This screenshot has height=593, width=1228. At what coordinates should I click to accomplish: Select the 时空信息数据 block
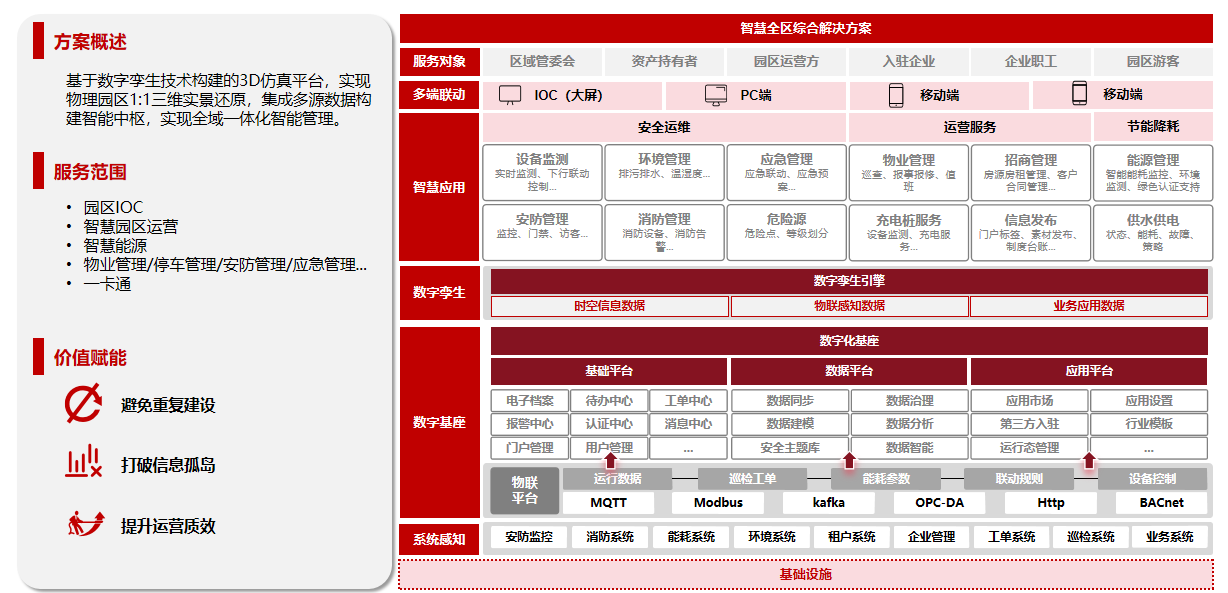[x=609, y=306]
